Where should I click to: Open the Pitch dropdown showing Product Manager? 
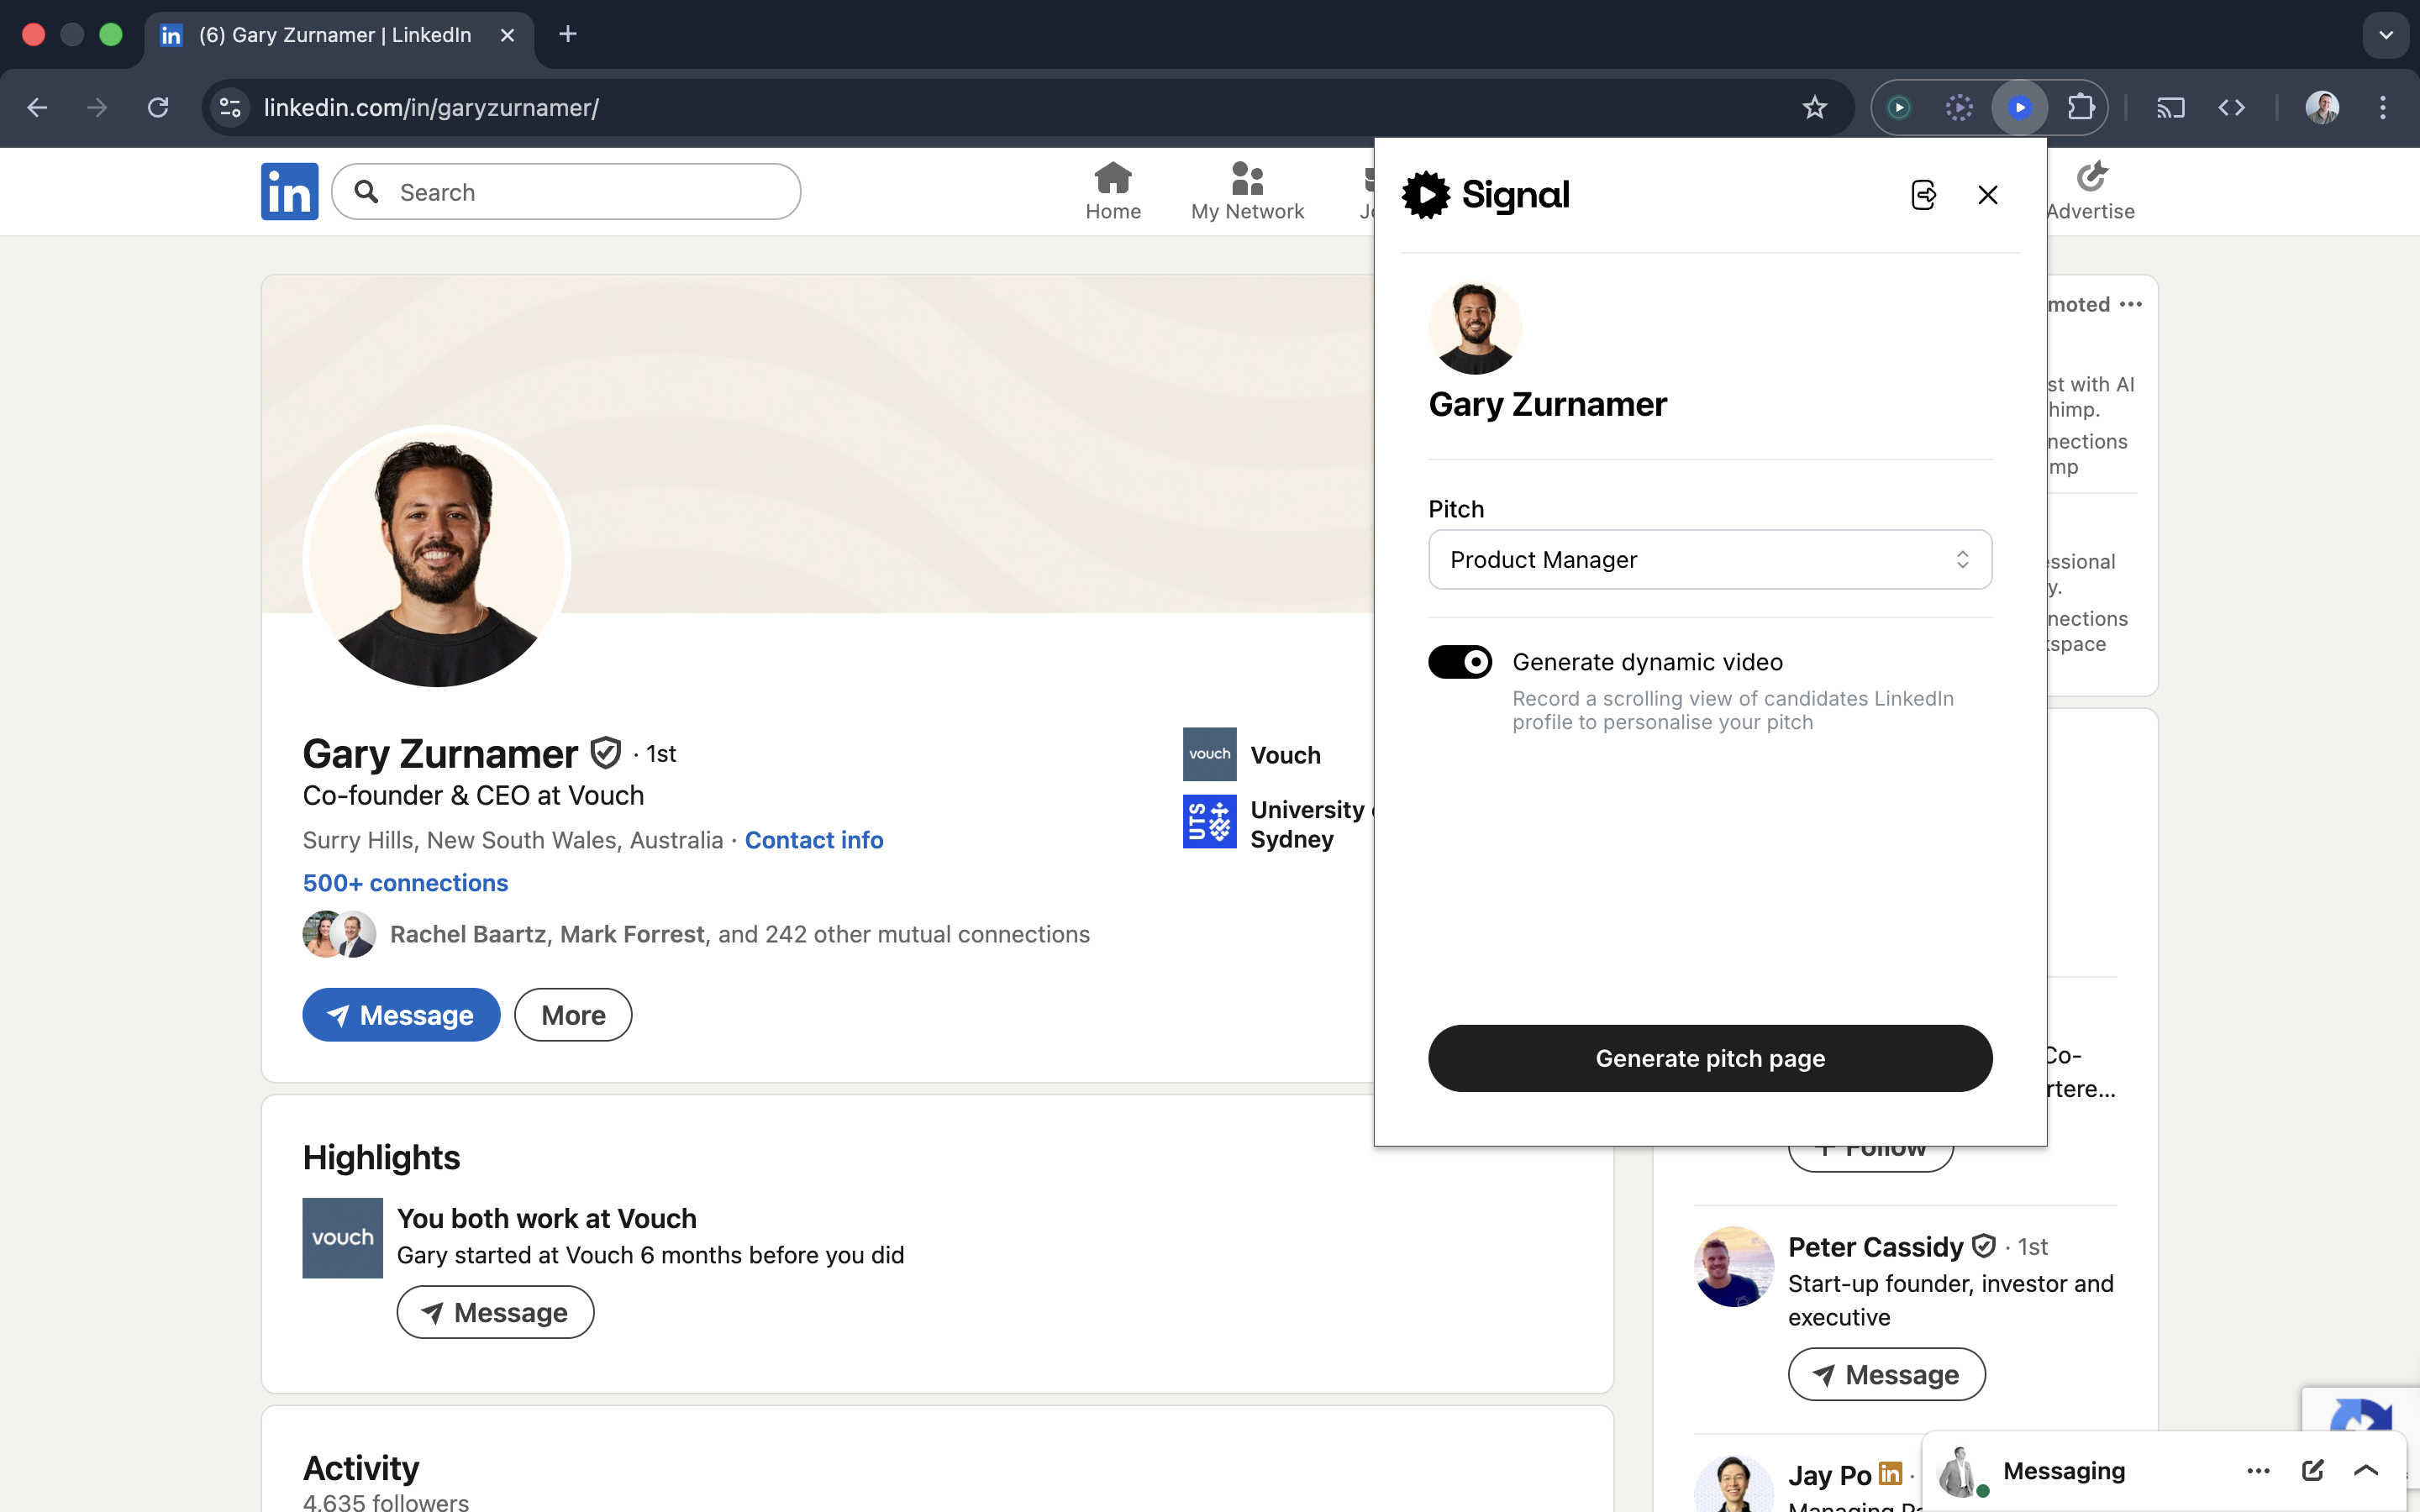1709,560
